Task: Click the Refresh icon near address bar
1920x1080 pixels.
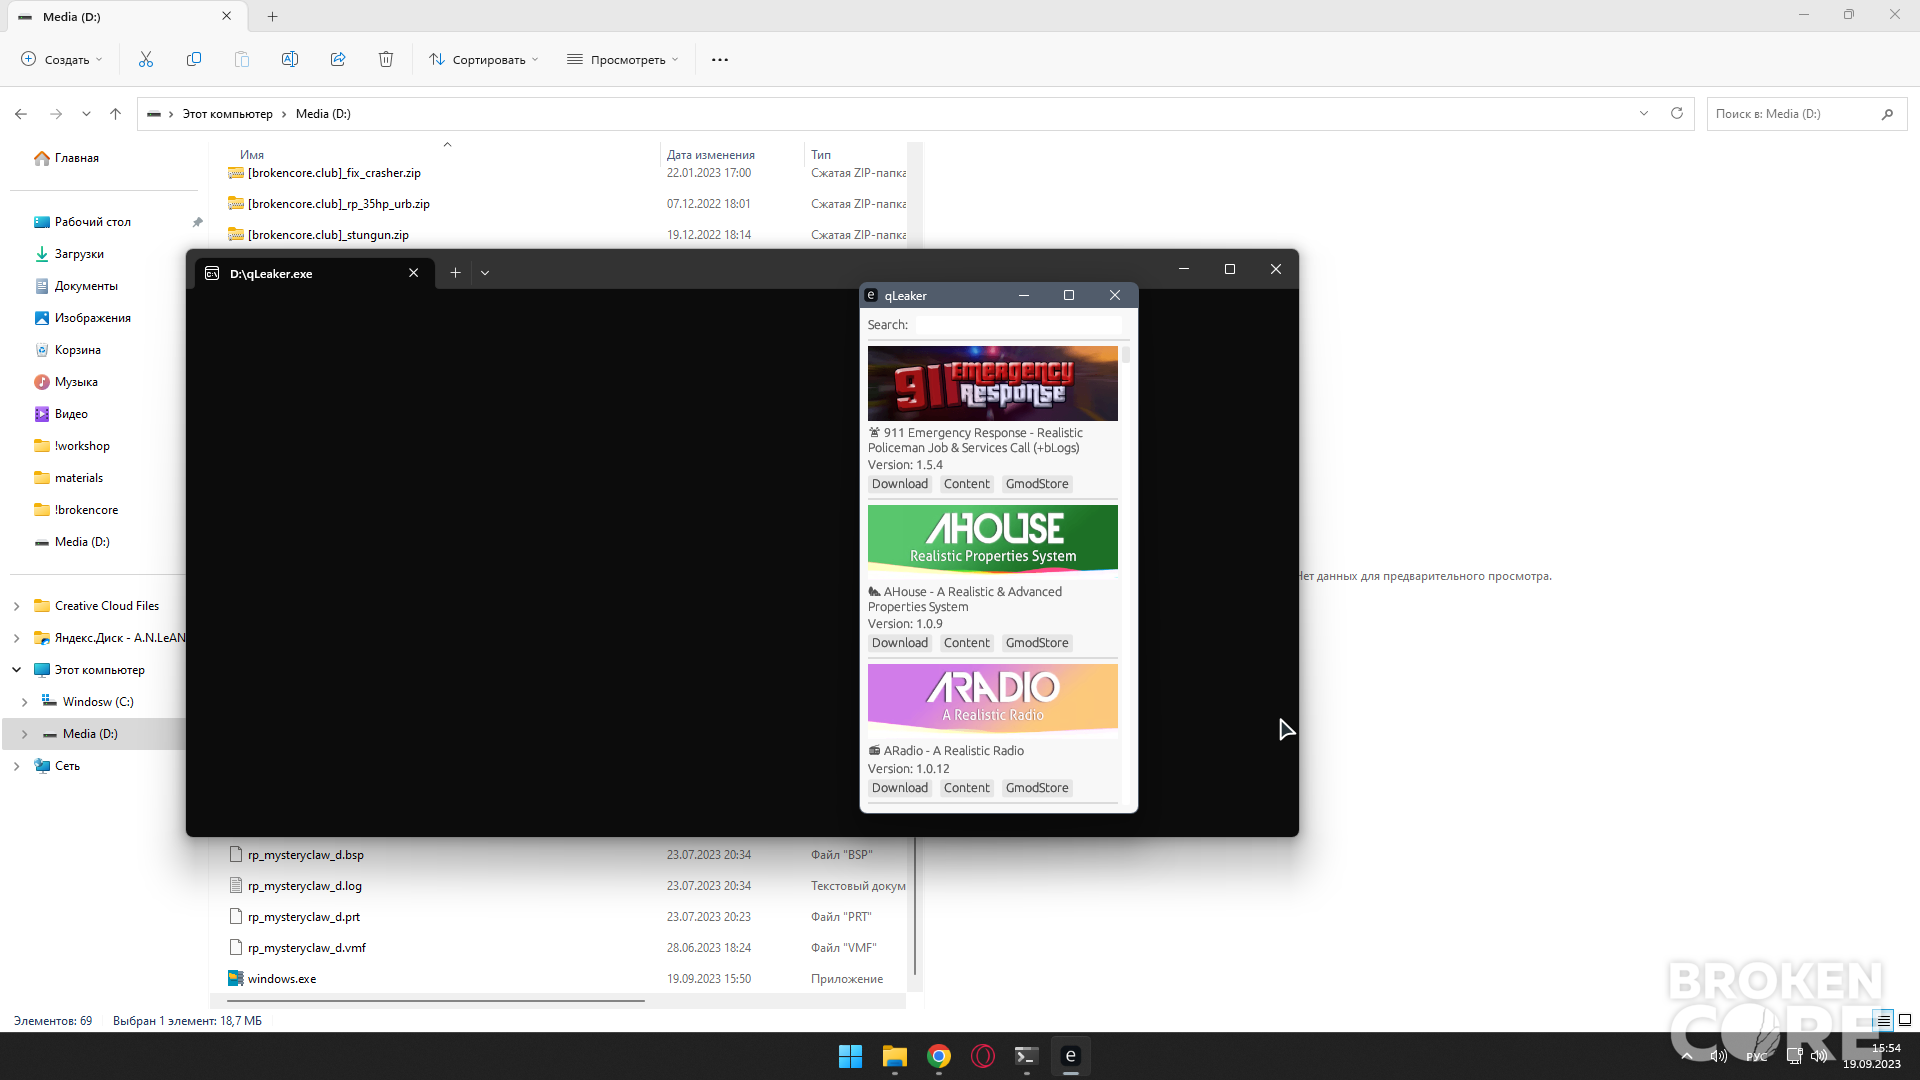Action: click(1677, 113)
